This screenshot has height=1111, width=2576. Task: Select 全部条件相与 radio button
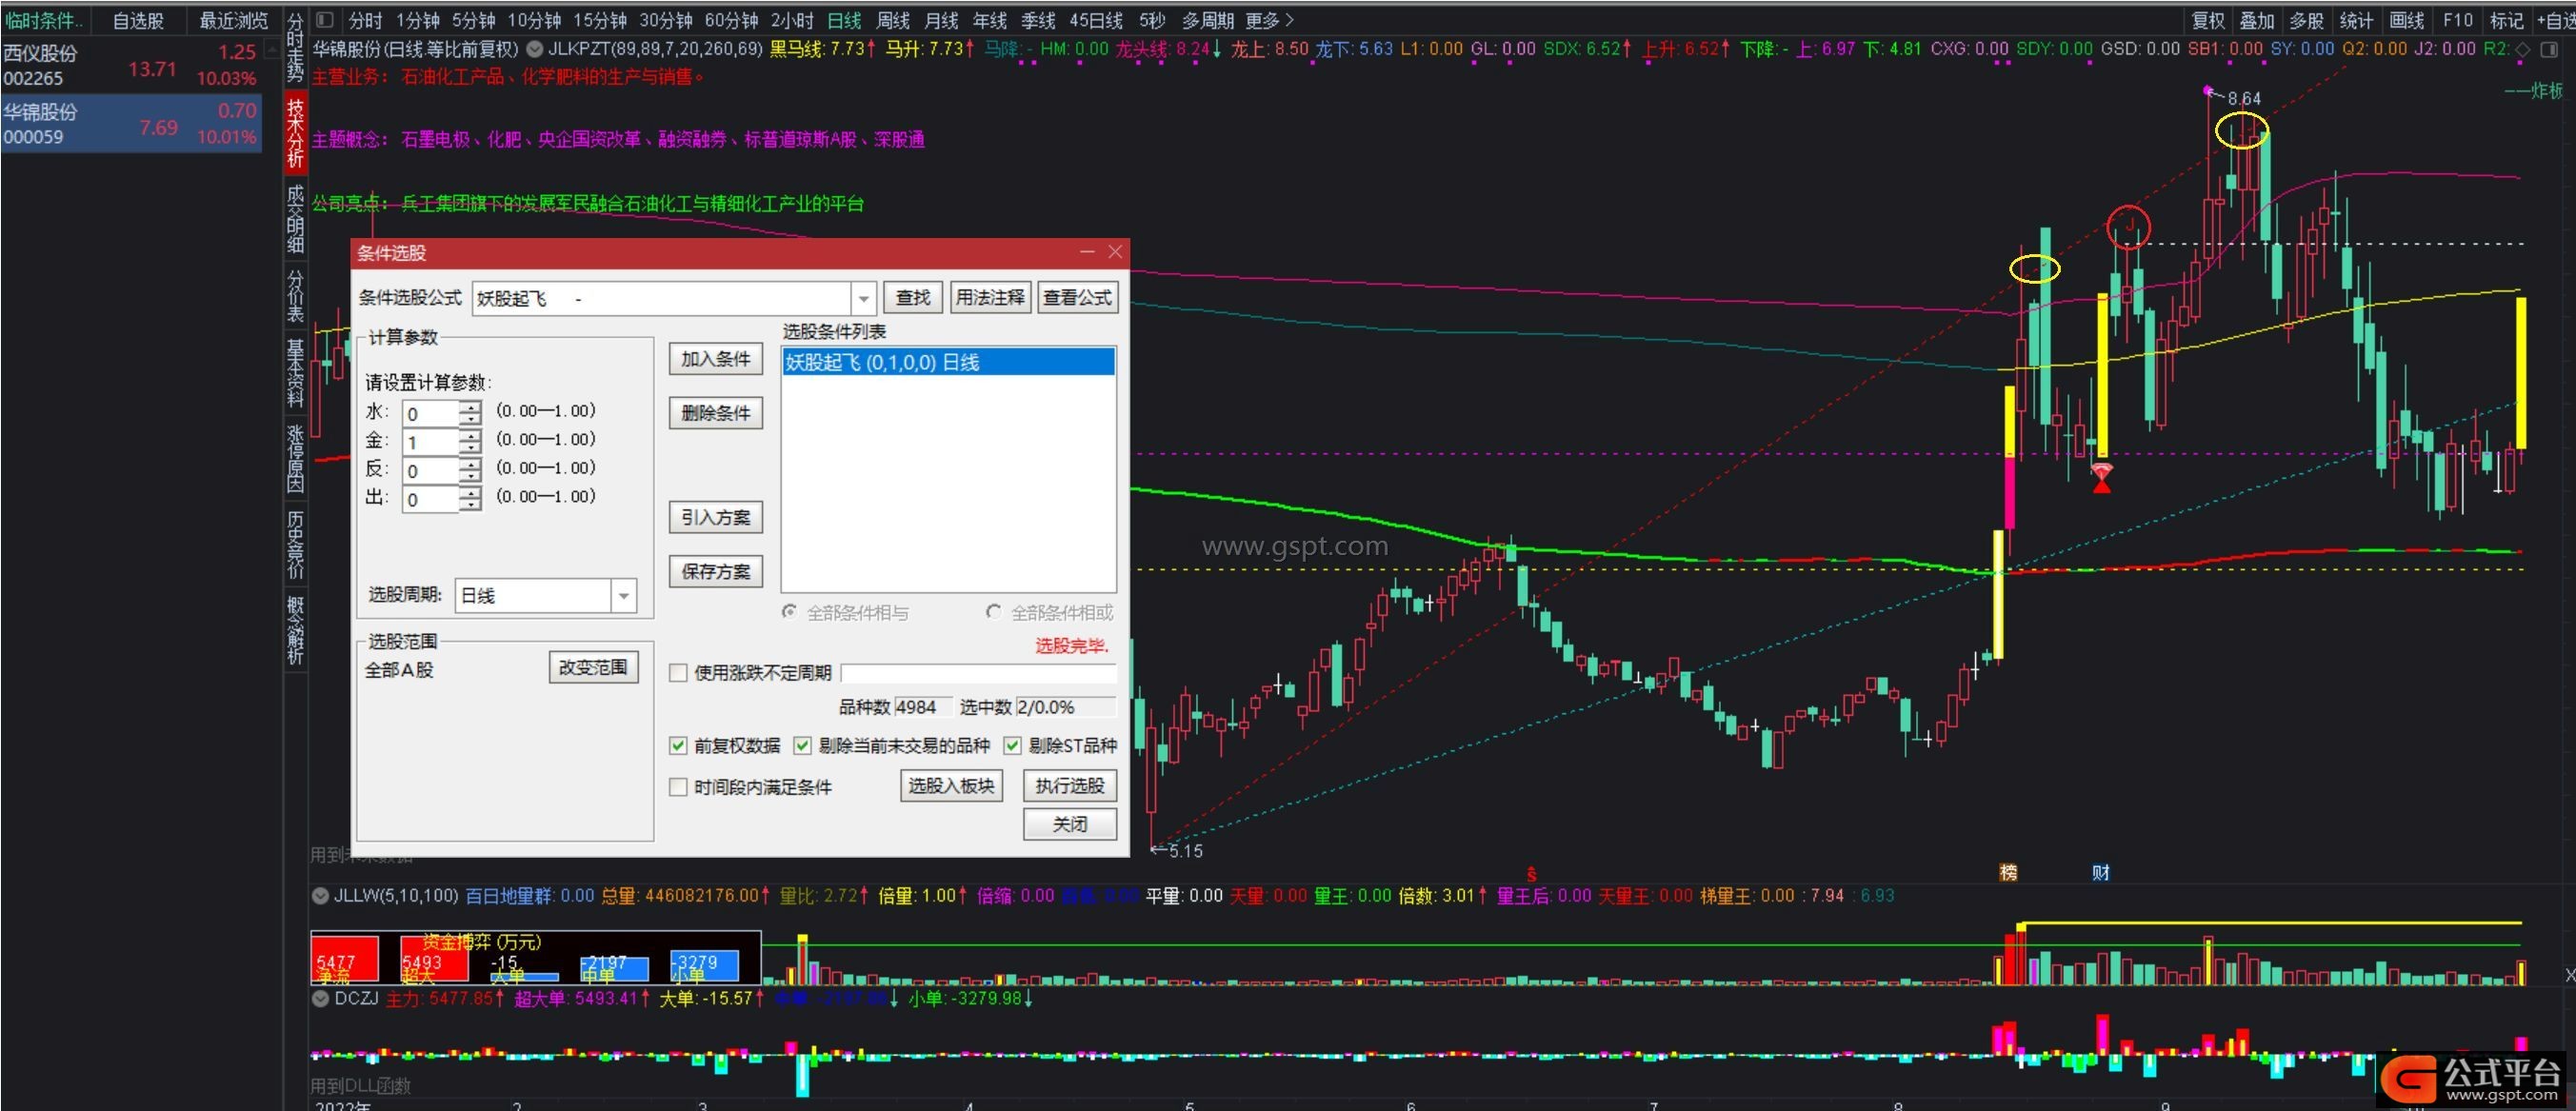[x=790, y=611]
